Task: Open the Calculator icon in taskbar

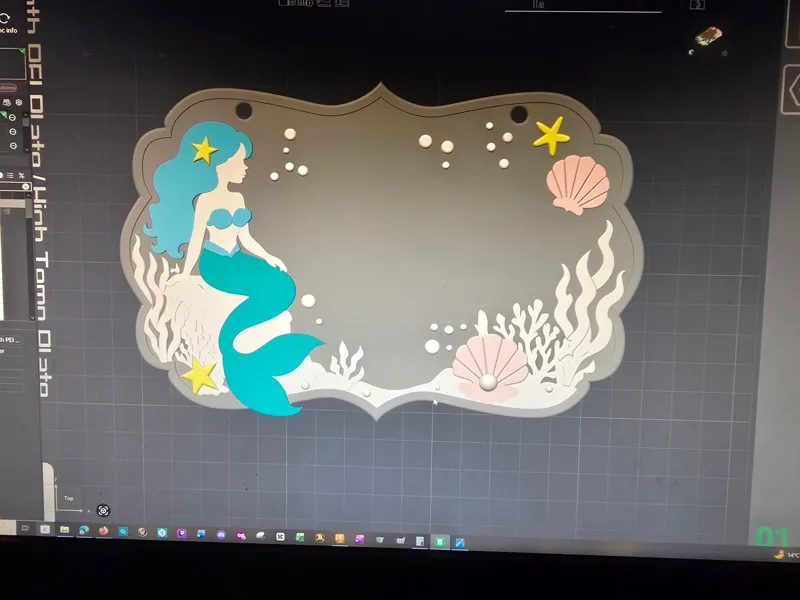Action: click(x=420, y=541)
